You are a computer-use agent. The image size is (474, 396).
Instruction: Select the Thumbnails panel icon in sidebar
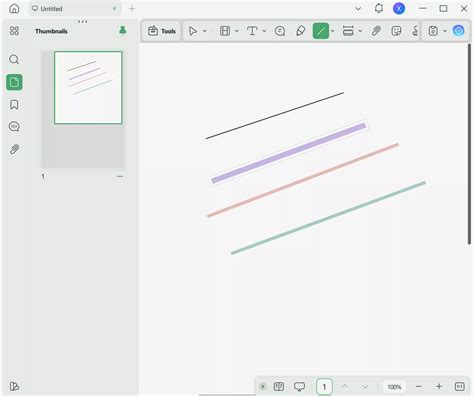click(x=14, y=82)
